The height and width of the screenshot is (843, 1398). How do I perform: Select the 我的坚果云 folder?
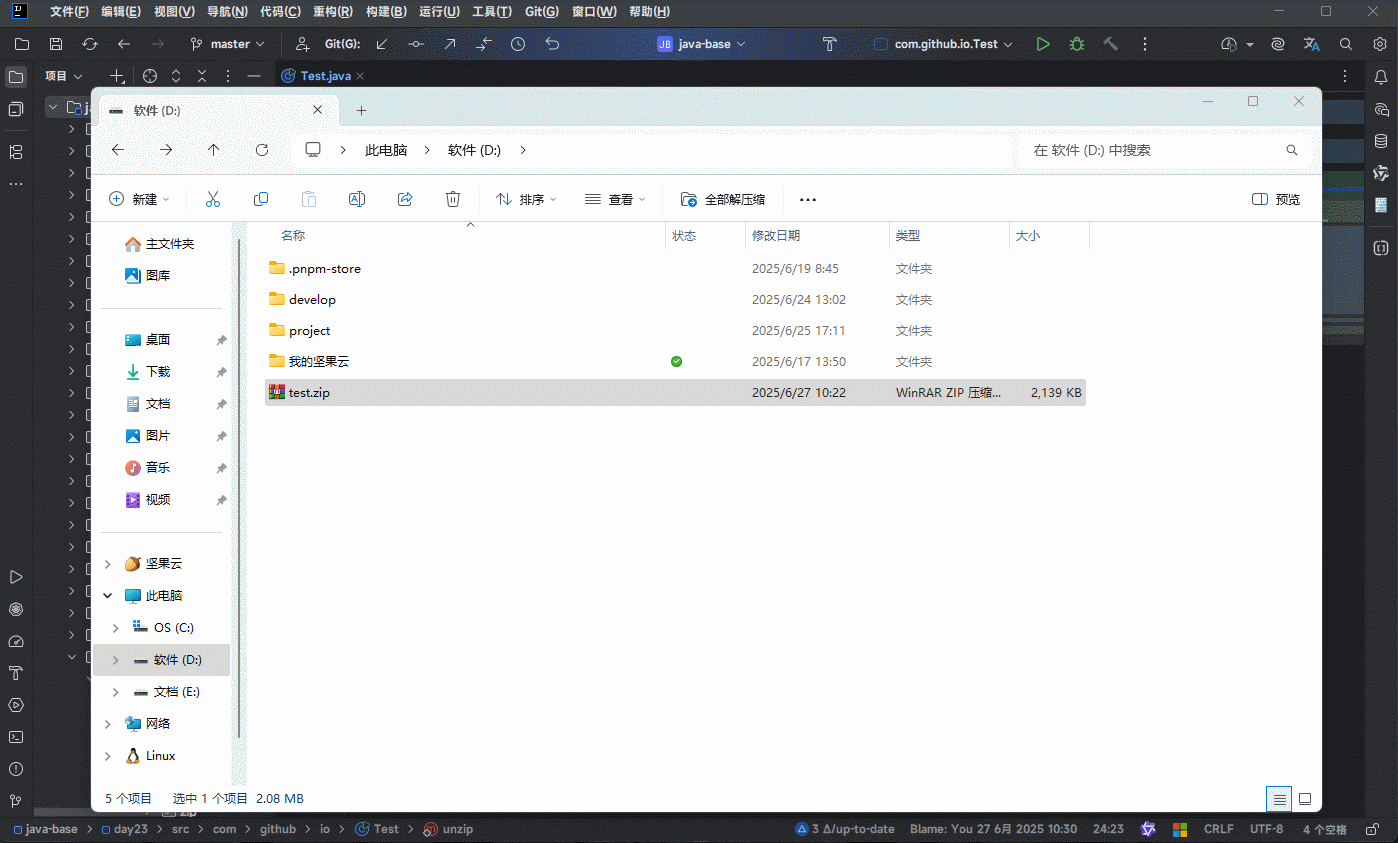(318, 362)
